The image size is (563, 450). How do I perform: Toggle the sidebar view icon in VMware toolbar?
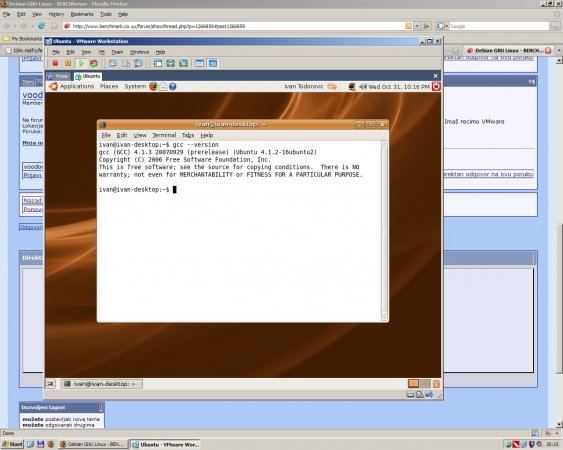pyautogui.click(x=158, y=64)
